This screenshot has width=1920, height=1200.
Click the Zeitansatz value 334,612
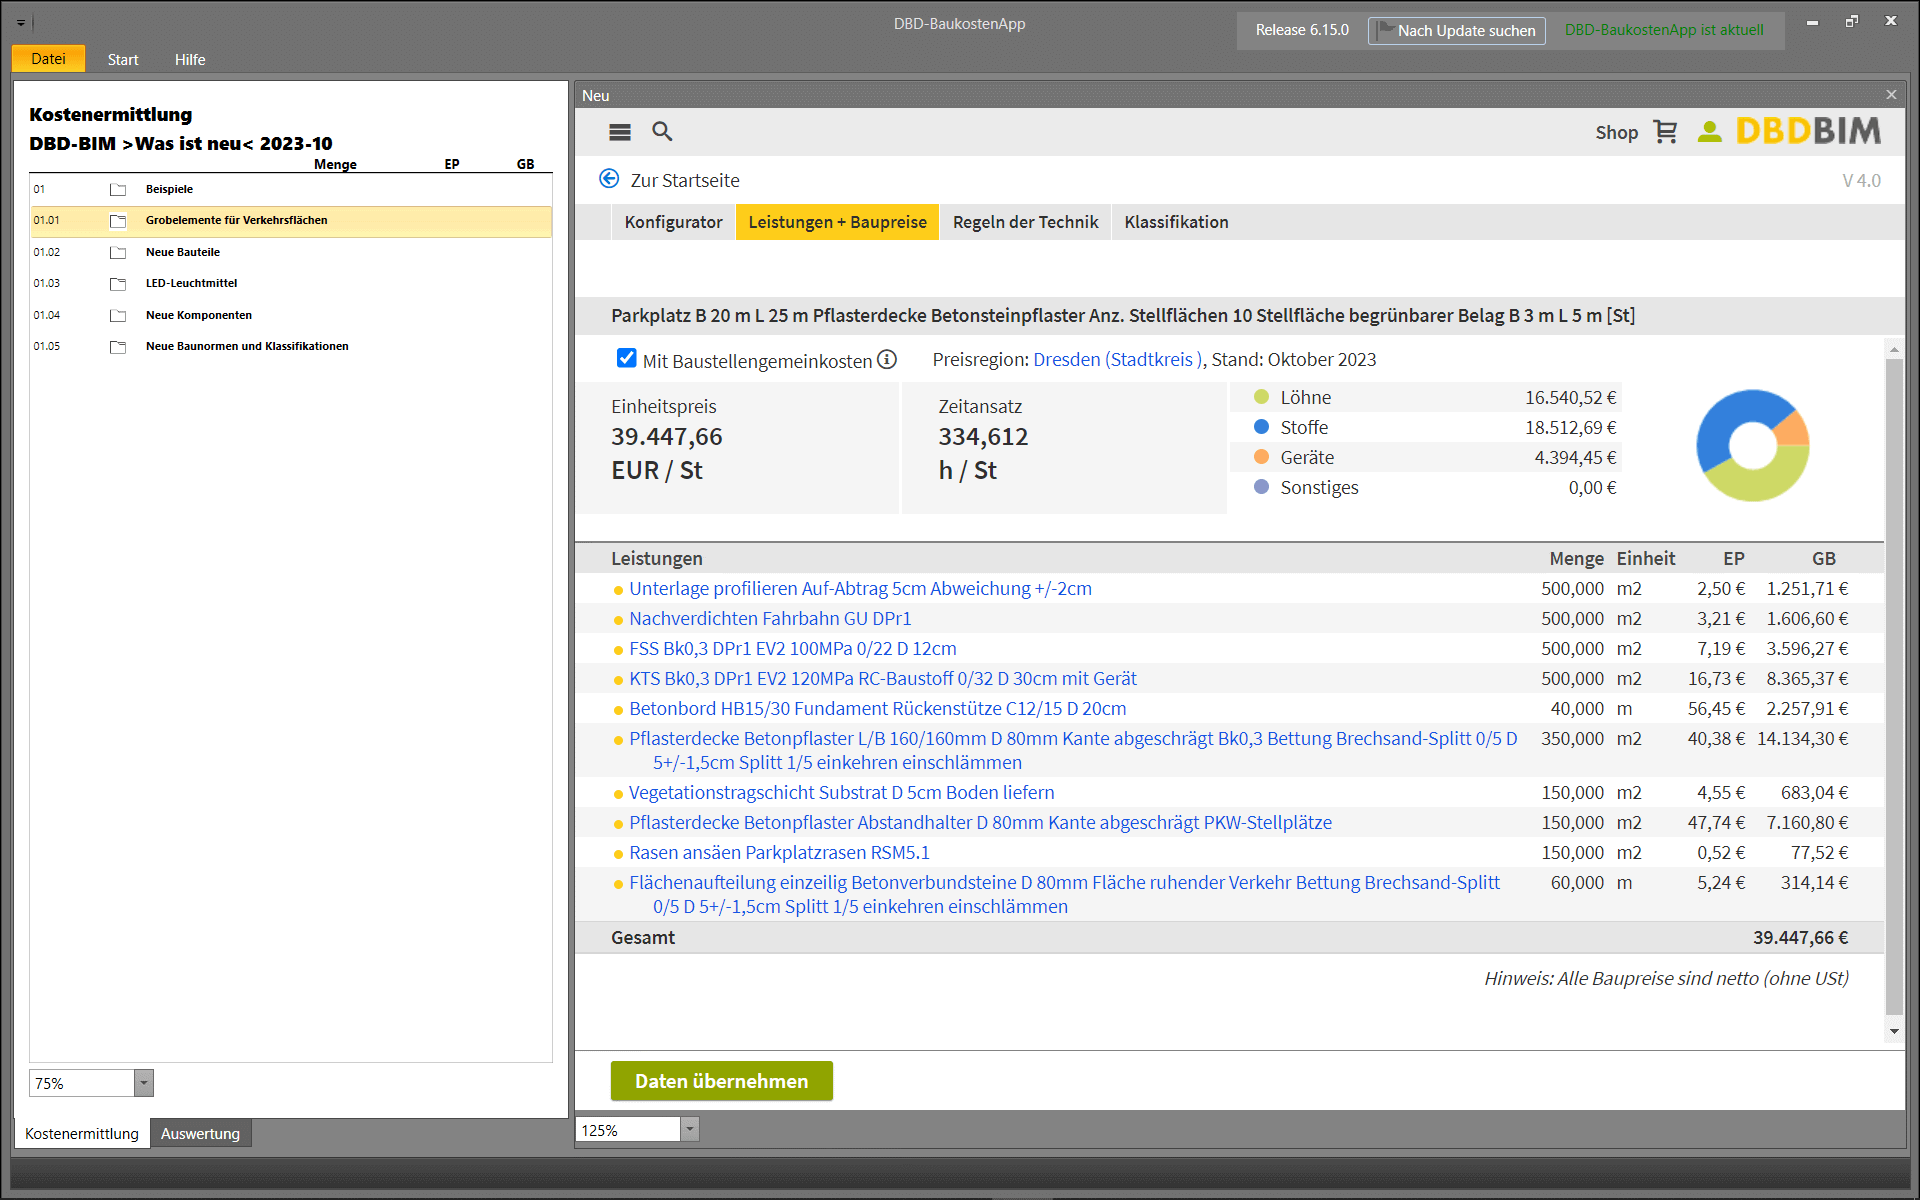click(x=983, y=437)
